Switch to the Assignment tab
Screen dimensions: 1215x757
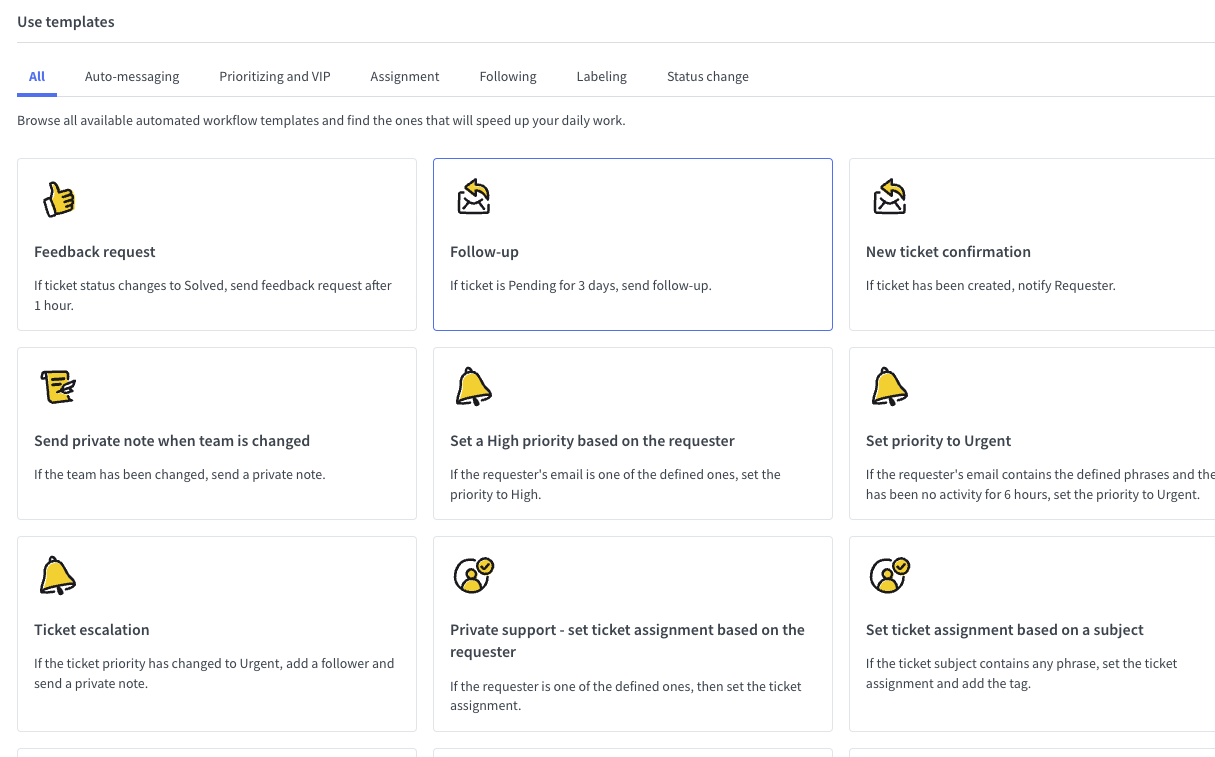coord(405,76)
